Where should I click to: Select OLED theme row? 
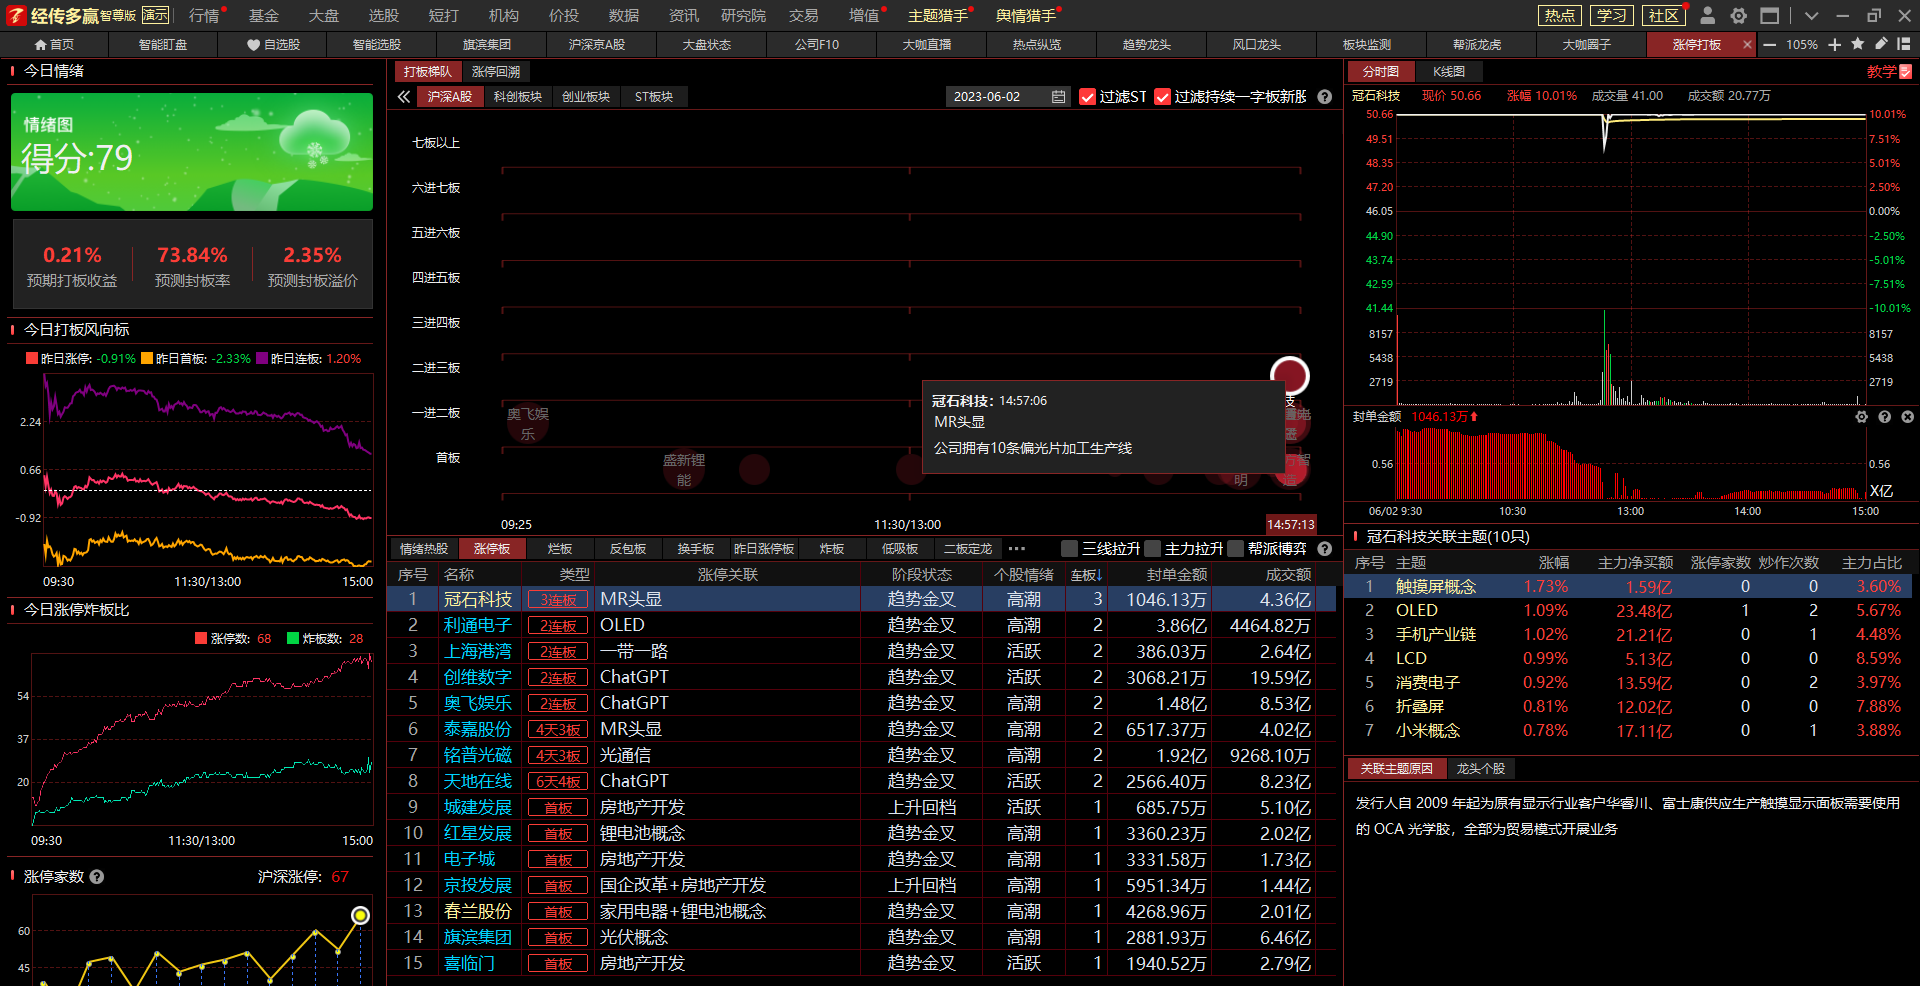click(1628, 611)
